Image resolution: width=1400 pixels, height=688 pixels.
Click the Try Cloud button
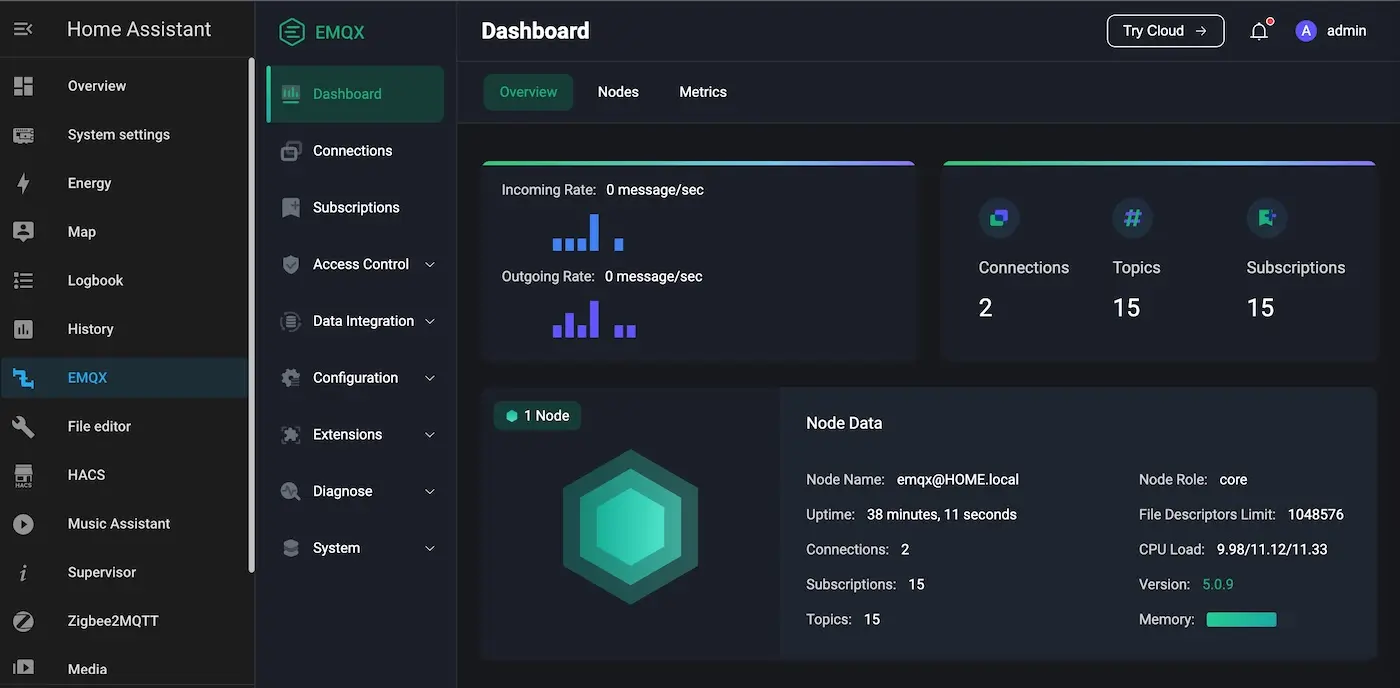point(1165,31)
